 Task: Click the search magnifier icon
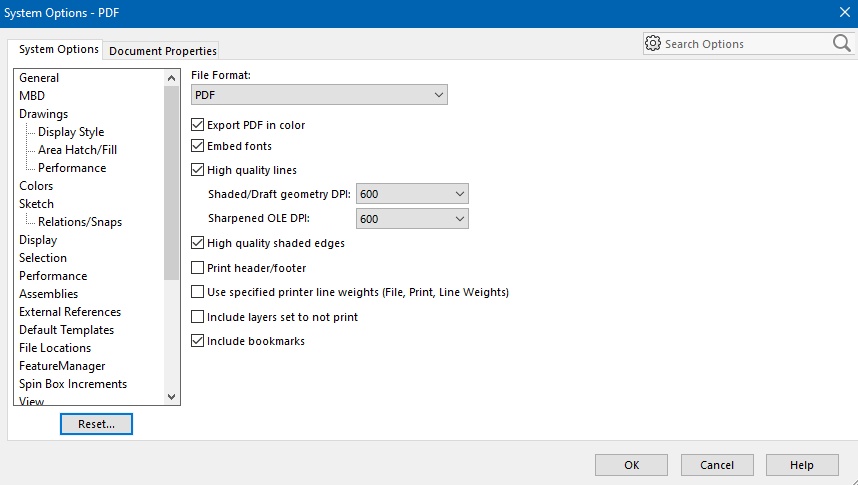(x=840, y=44)
